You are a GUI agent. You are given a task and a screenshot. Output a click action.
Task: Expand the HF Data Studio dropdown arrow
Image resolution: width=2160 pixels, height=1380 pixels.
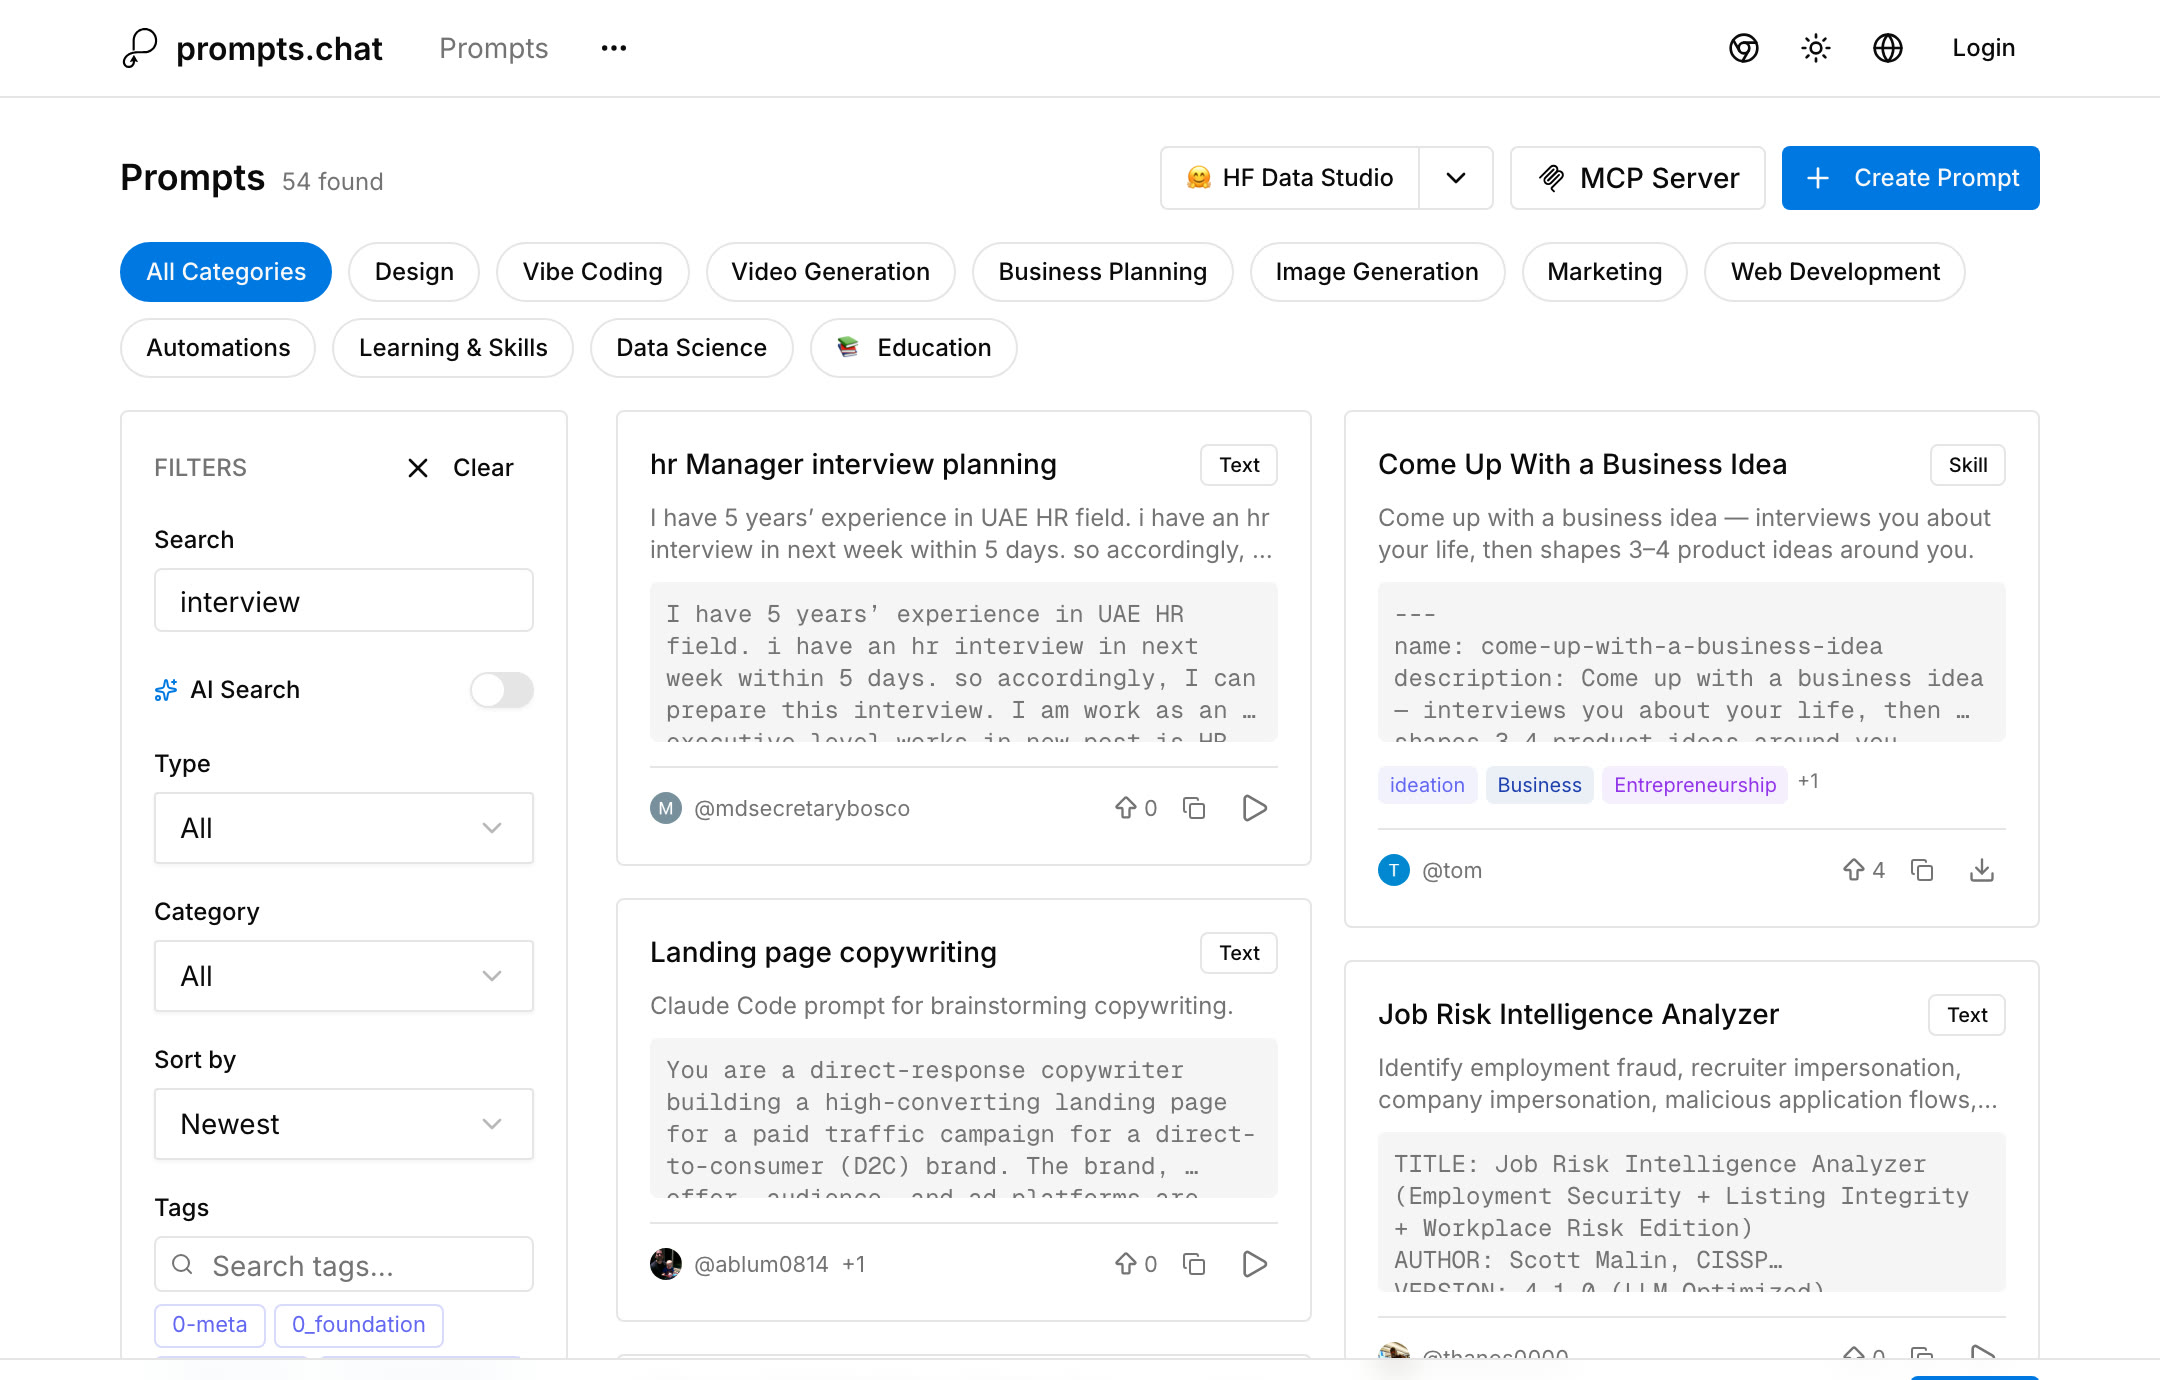(x=1456, y=178)
